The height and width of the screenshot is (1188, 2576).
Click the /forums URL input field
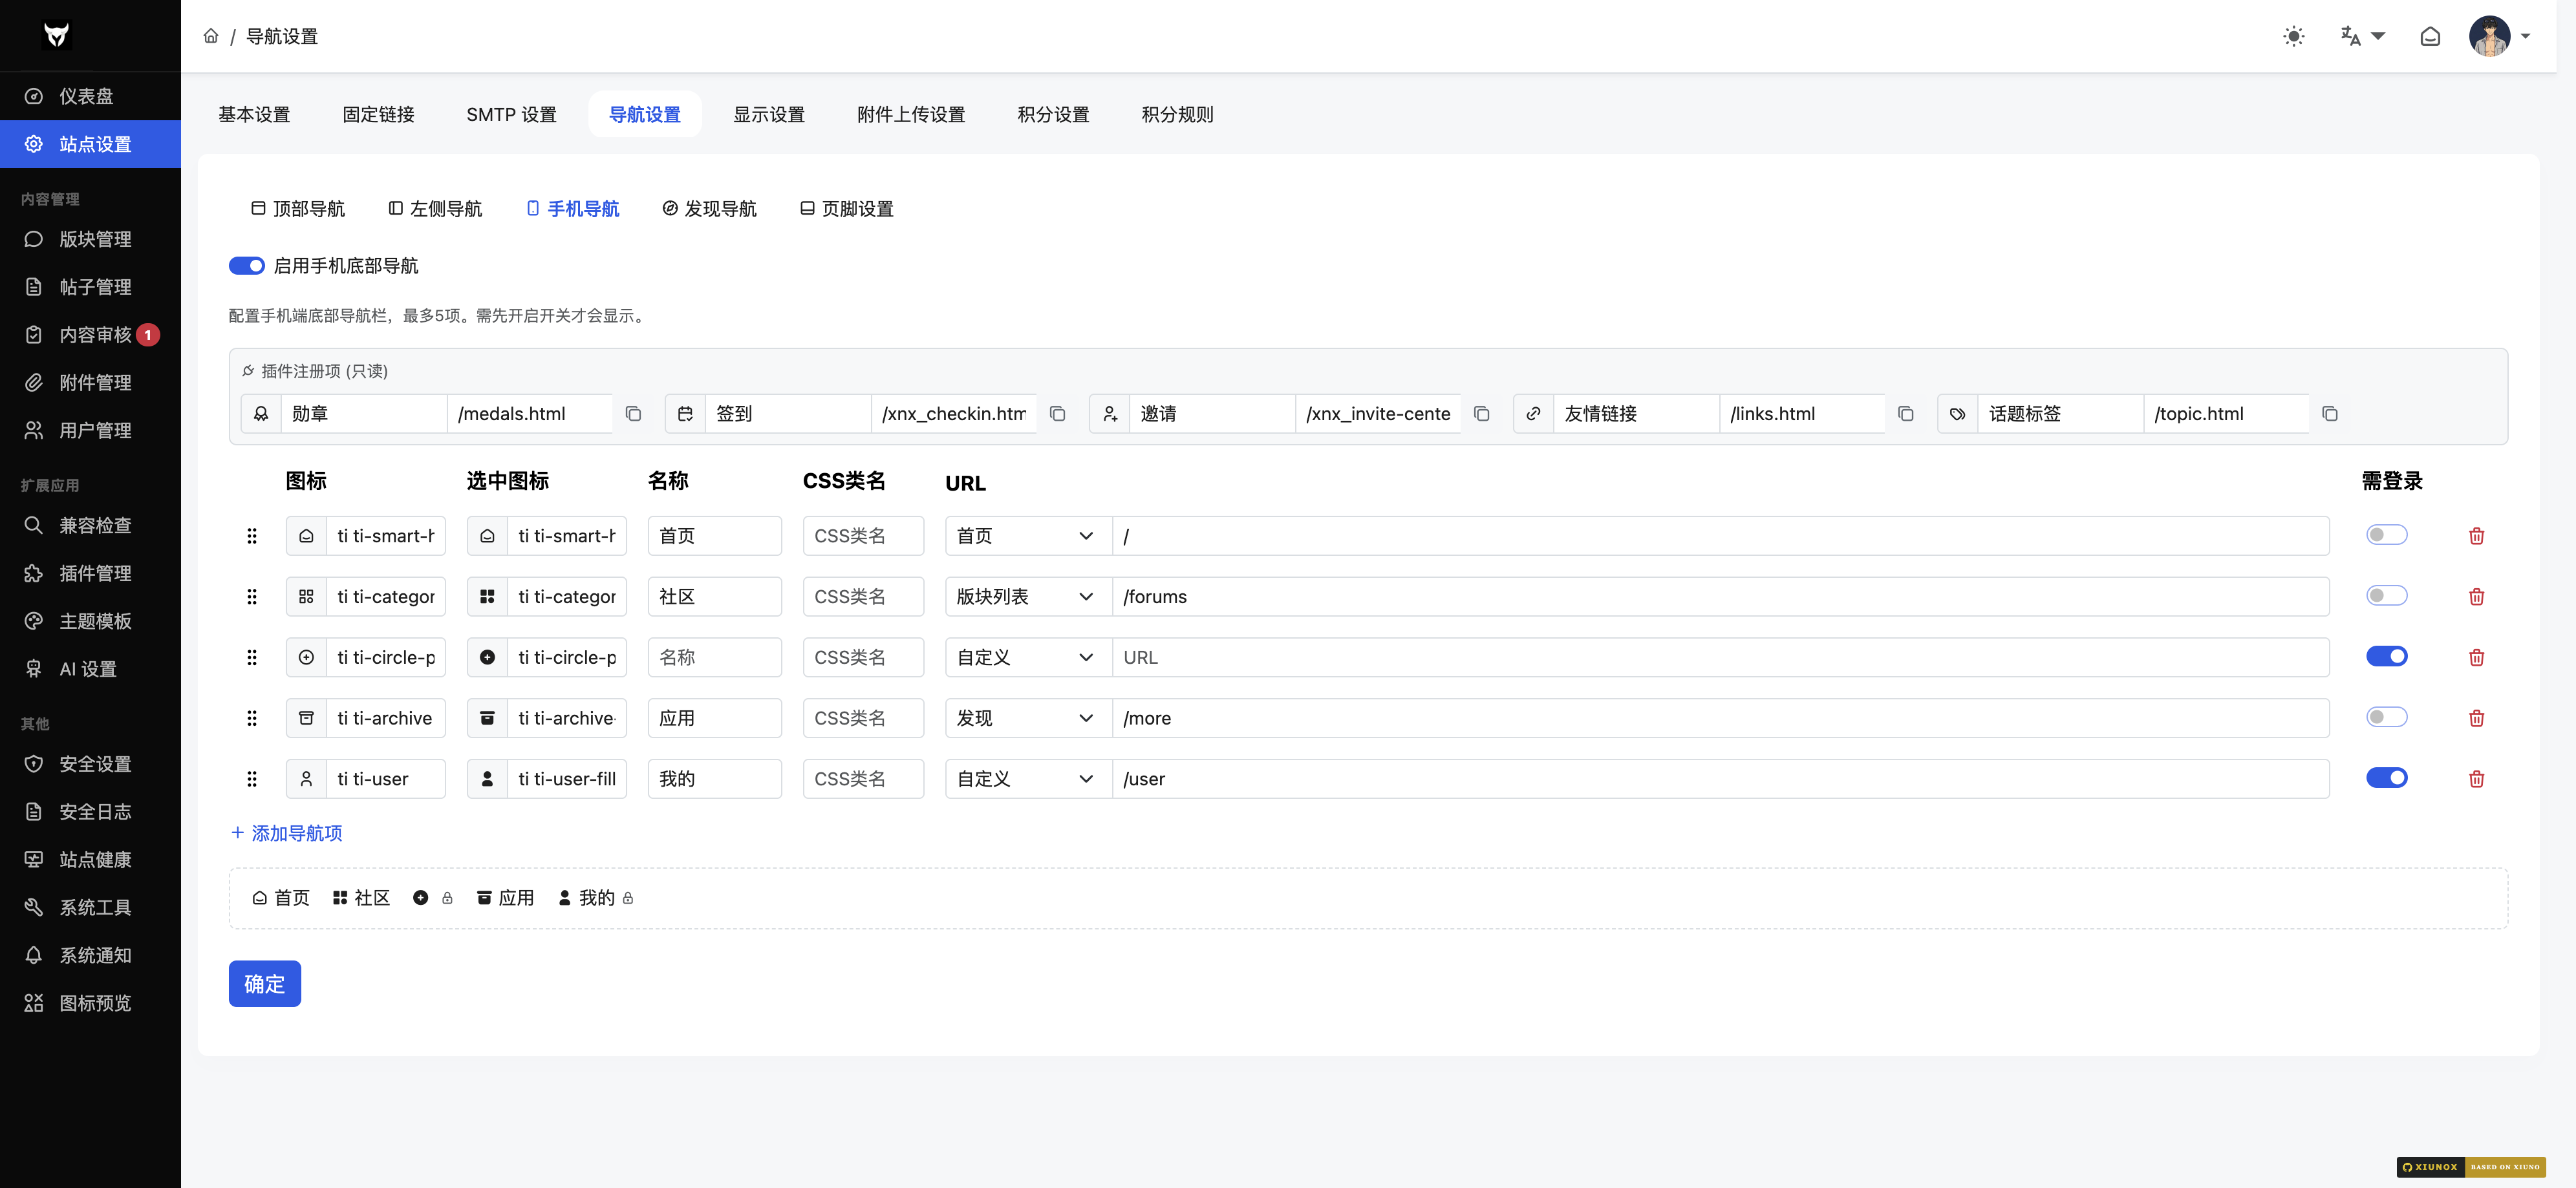[x=1720, y=597]
